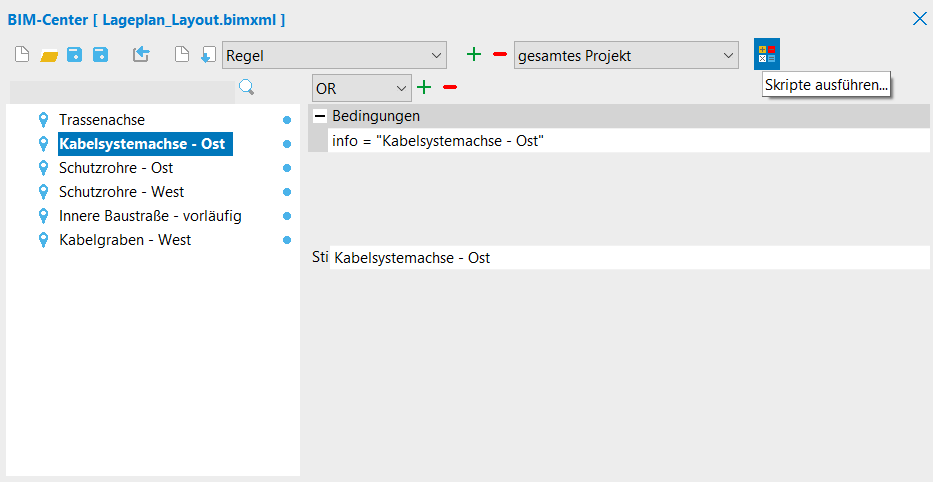Toggle the blue dot beside Kabelgraben - West

(287, 240)
